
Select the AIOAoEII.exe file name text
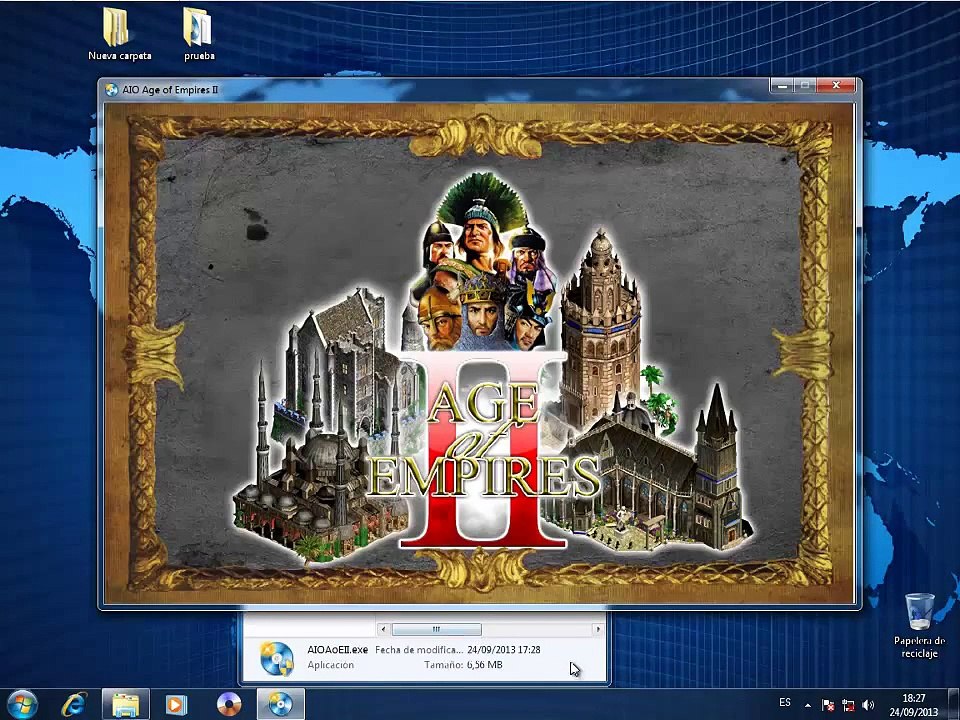337,650
